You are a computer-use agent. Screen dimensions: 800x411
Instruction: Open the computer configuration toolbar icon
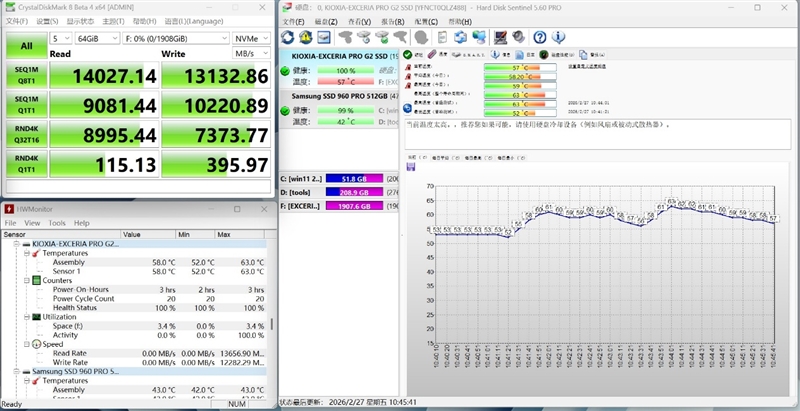point(500,37)
